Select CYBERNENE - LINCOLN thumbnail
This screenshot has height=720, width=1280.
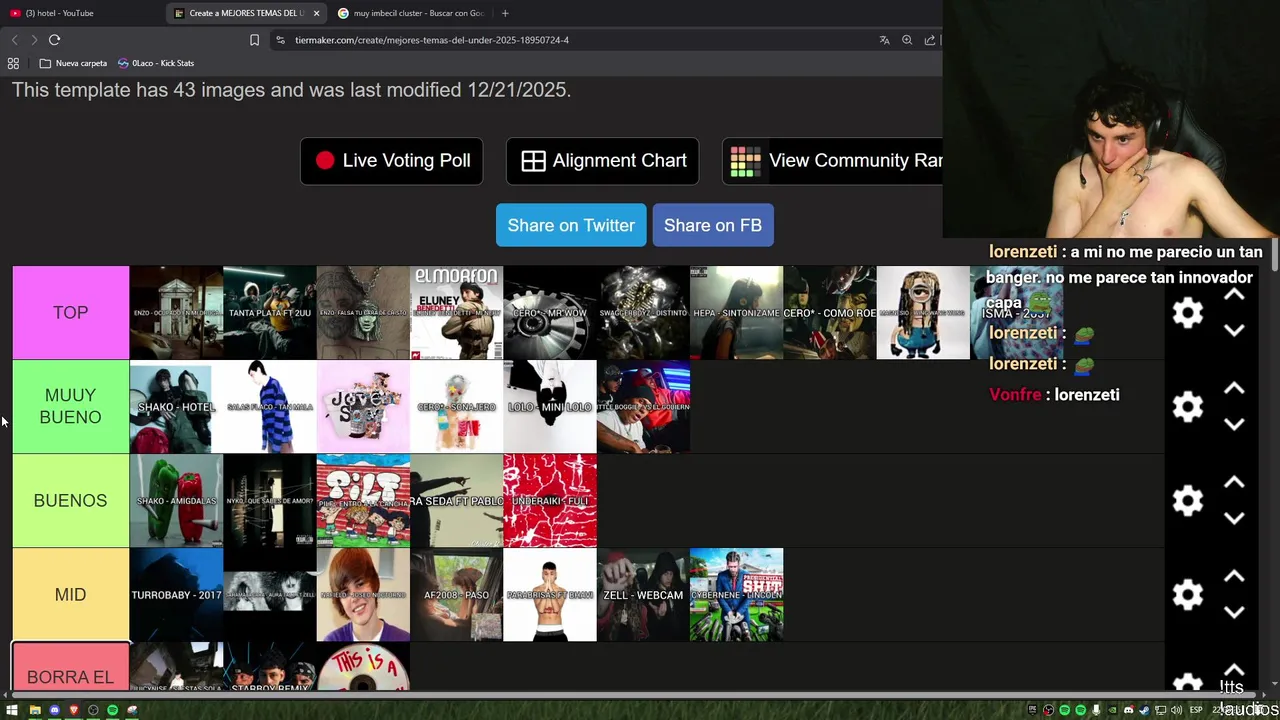click(x=737, y=595)
